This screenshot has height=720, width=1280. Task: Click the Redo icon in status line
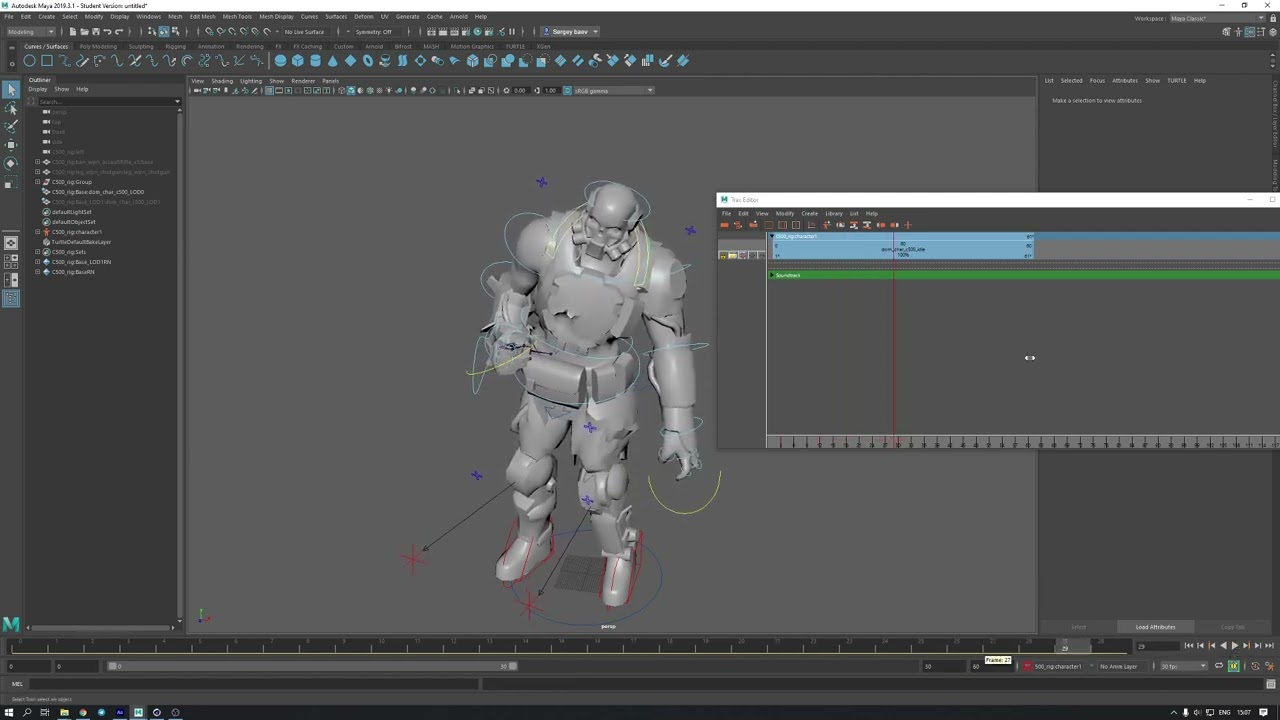point(118,31)
